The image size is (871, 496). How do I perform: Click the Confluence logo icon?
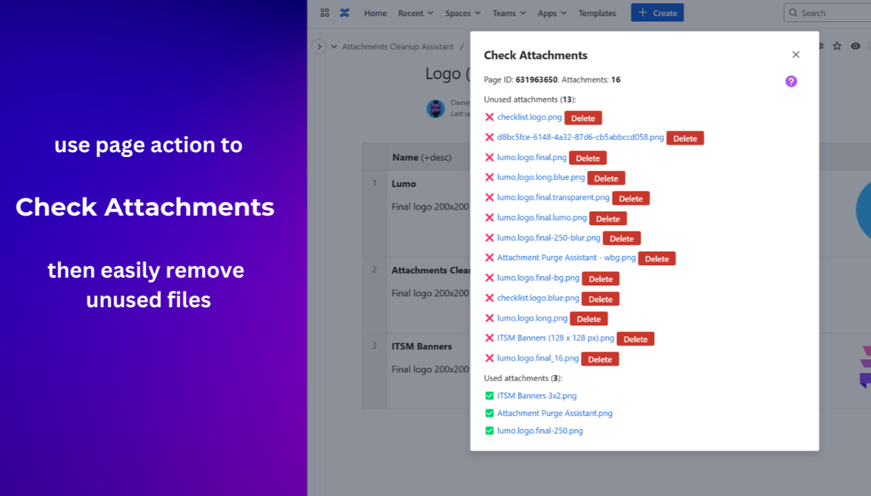pos(345,13)
